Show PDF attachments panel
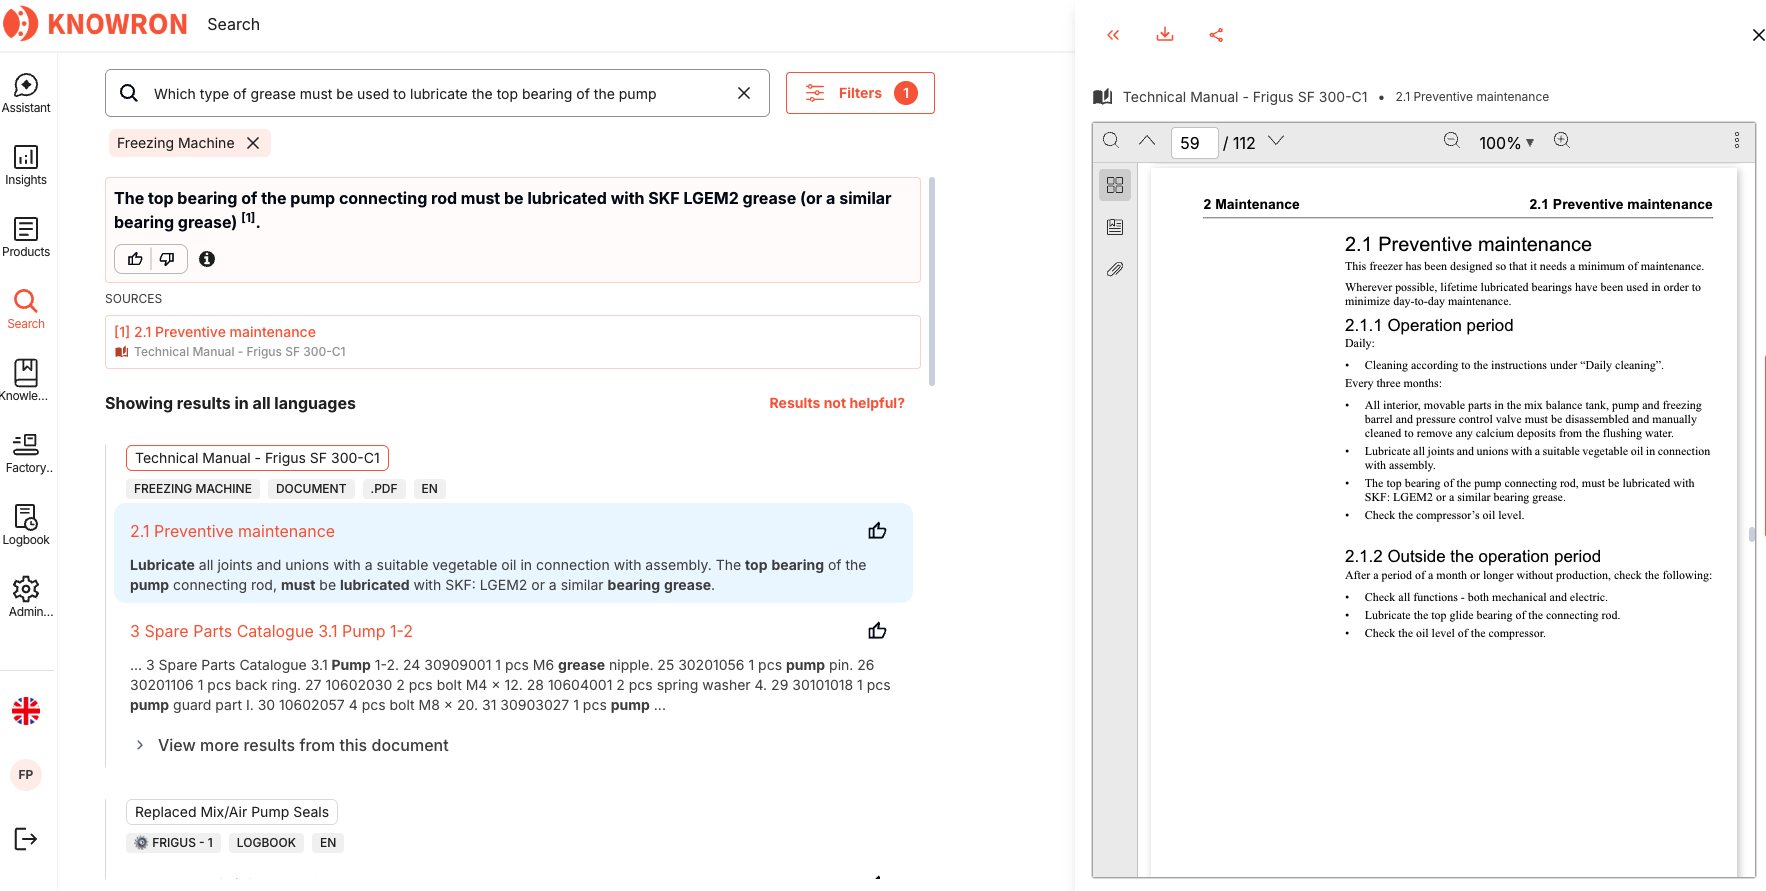Viewport: 1766px width, 891px height. (x=1115, y=269)
